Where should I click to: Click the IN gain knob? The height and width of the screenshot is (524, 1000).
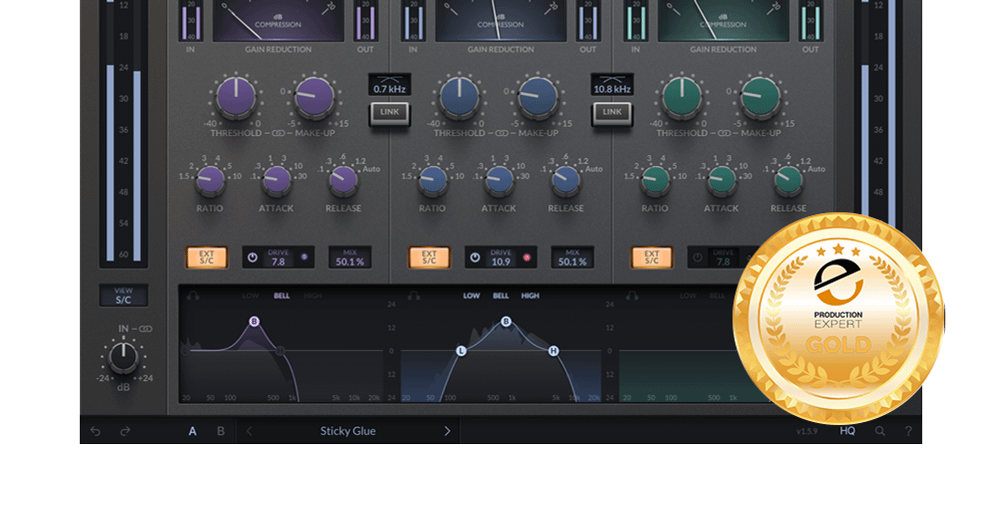(x=124, y=356)
